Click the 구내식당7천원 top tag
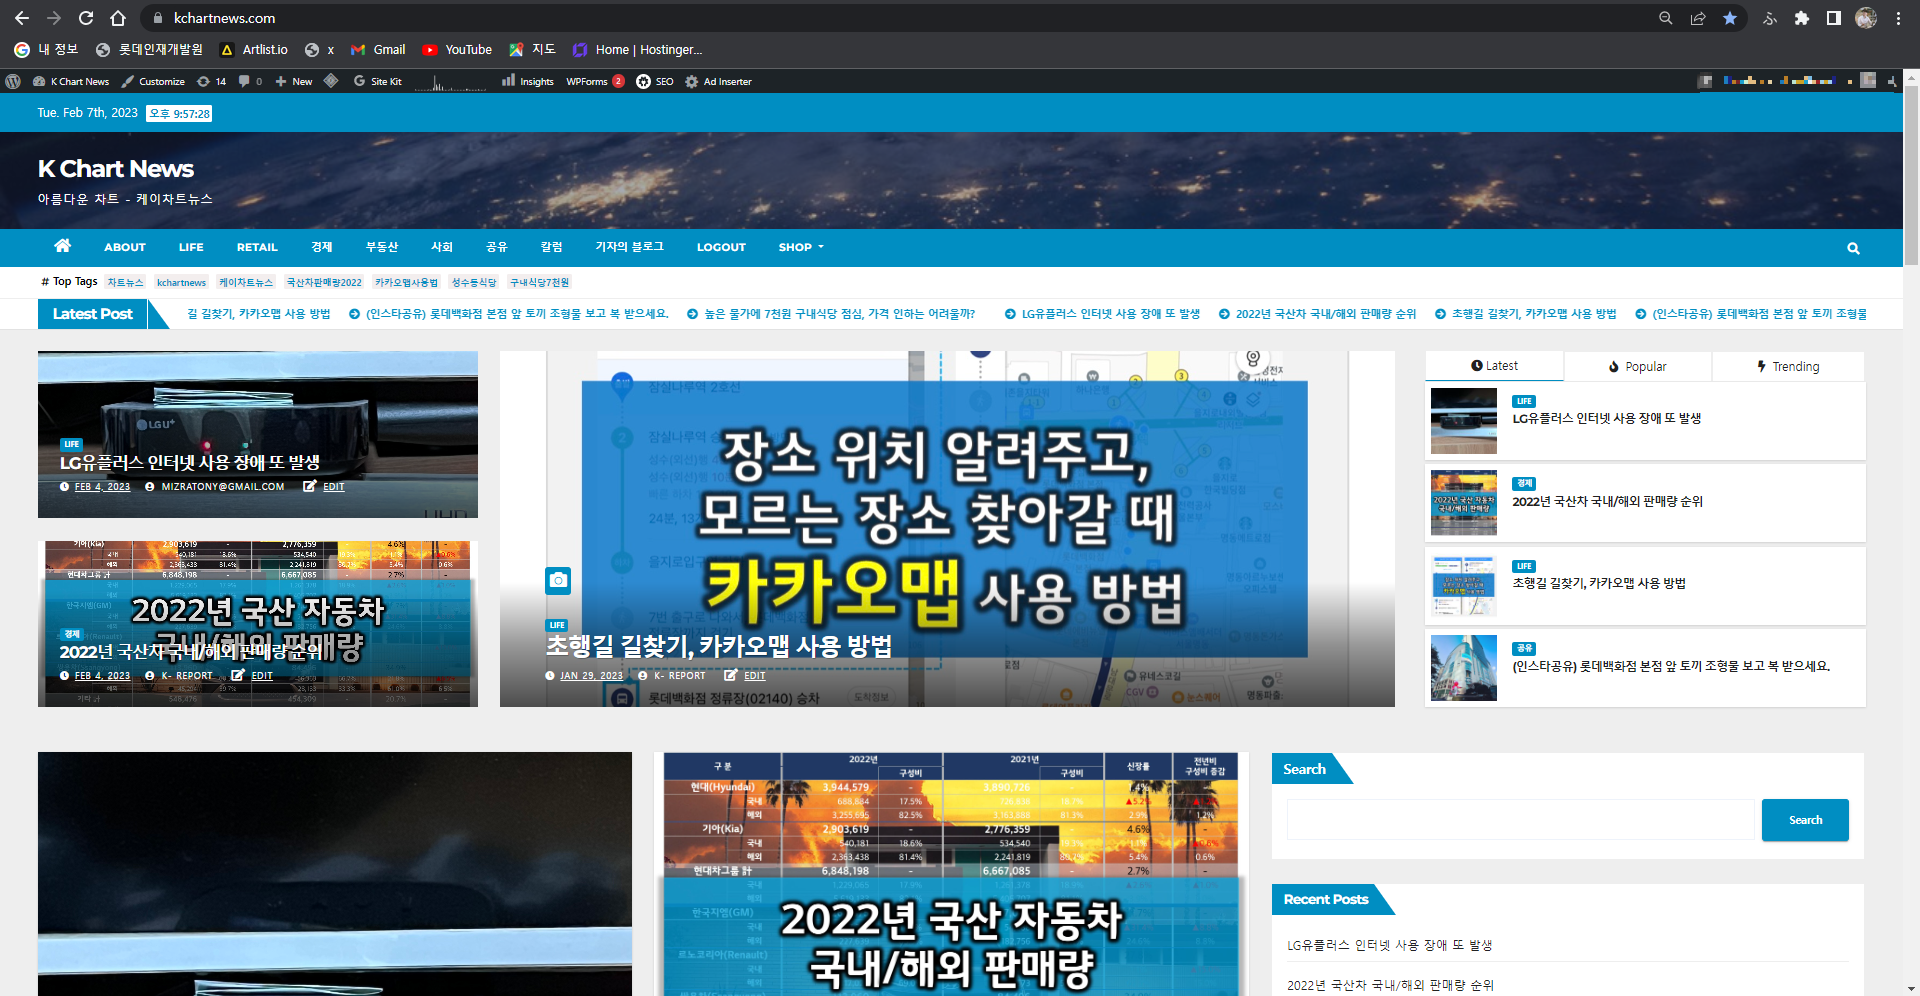Image resolution: width=1920 pixels, height=996 pixels. click(x=539, y=283)
